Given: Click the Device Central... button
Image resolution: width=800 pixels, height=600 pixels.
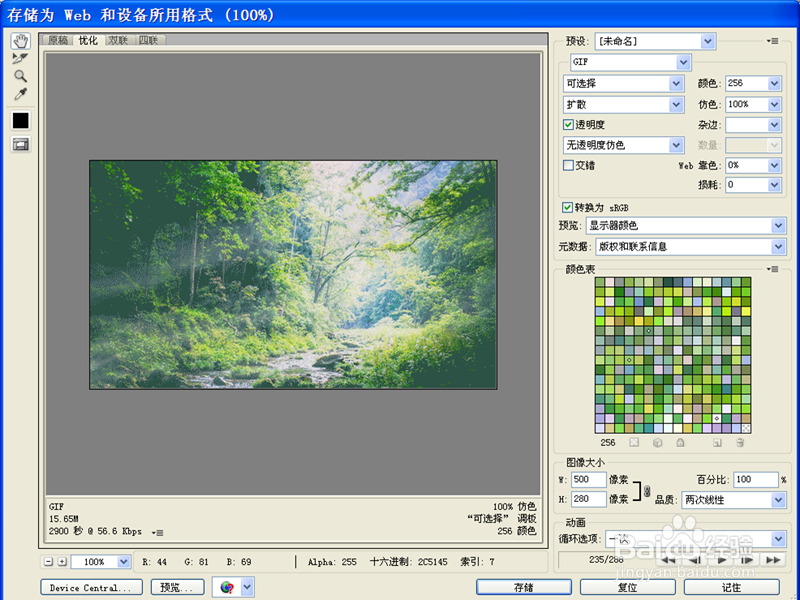Looking at the screenshot, I should coord(91,588).
